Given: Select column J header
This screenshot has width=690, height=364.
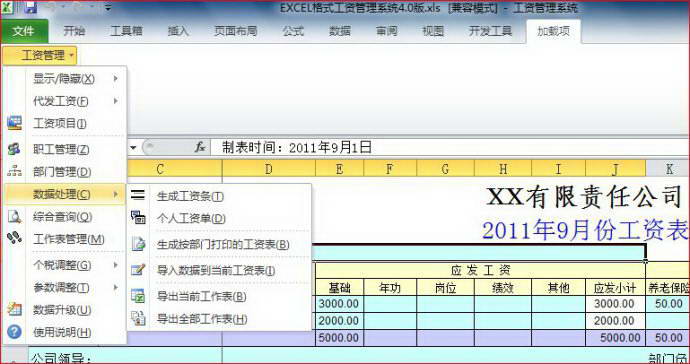Looking at the screenshot, I should 615,169.
